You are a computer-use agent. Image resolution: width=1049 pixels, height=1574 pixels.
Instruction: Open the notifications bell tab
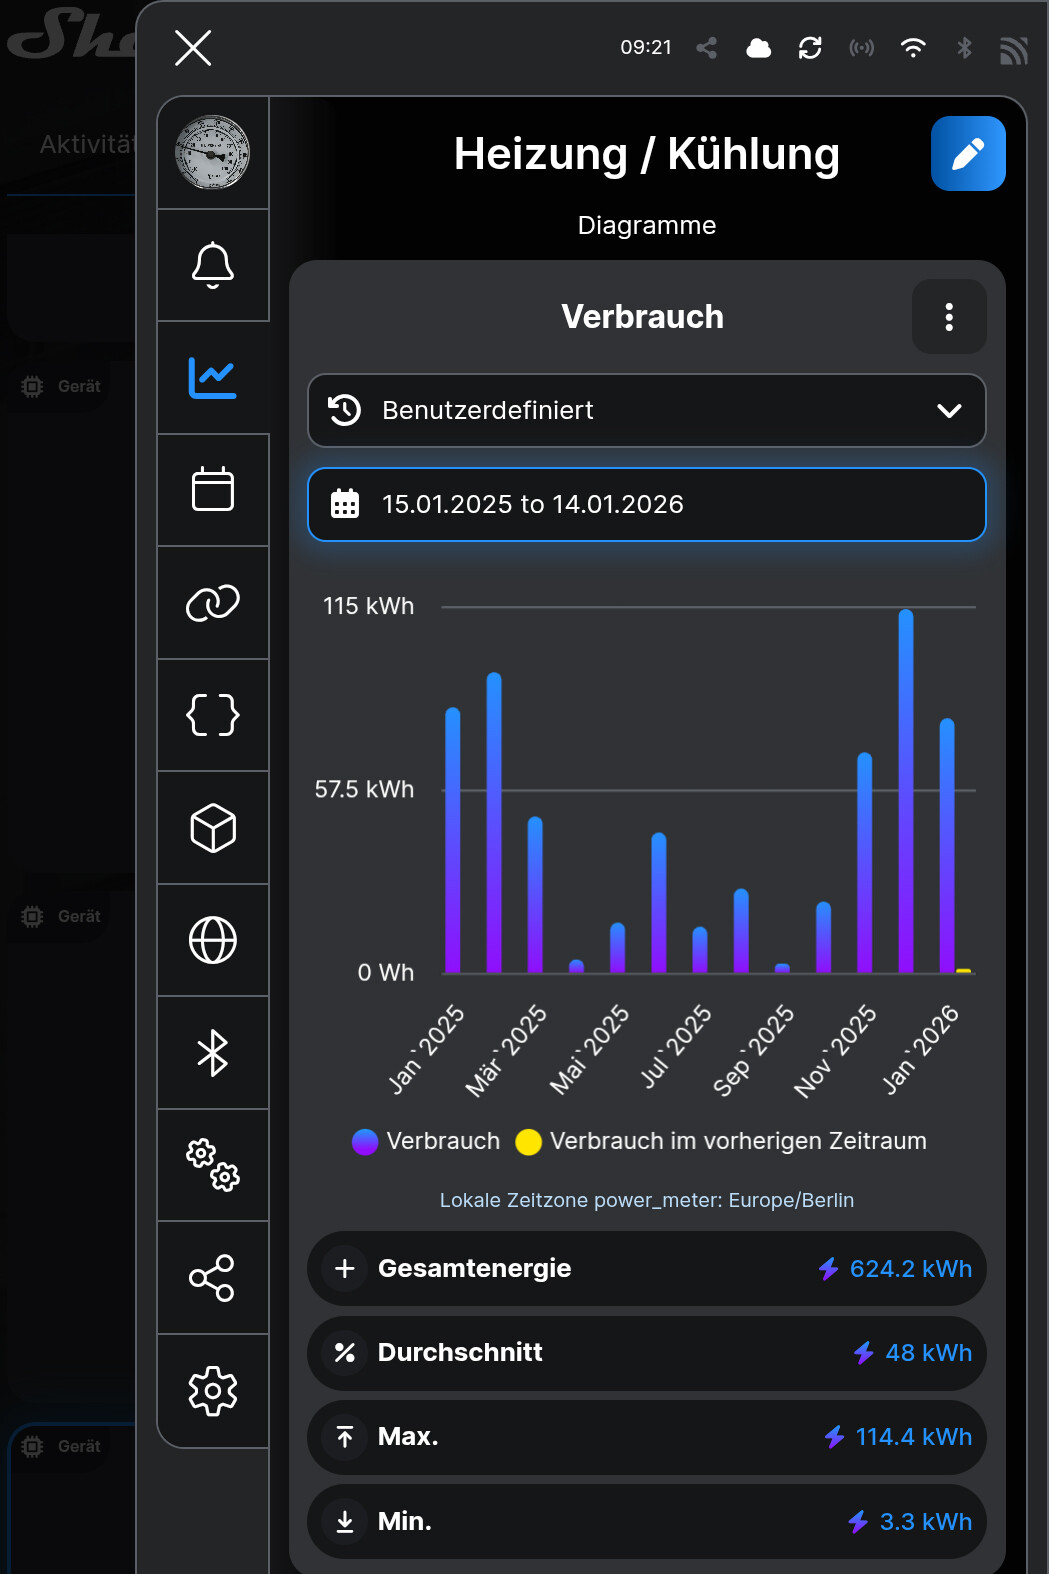pyautogui.click(x=213, y=265)
